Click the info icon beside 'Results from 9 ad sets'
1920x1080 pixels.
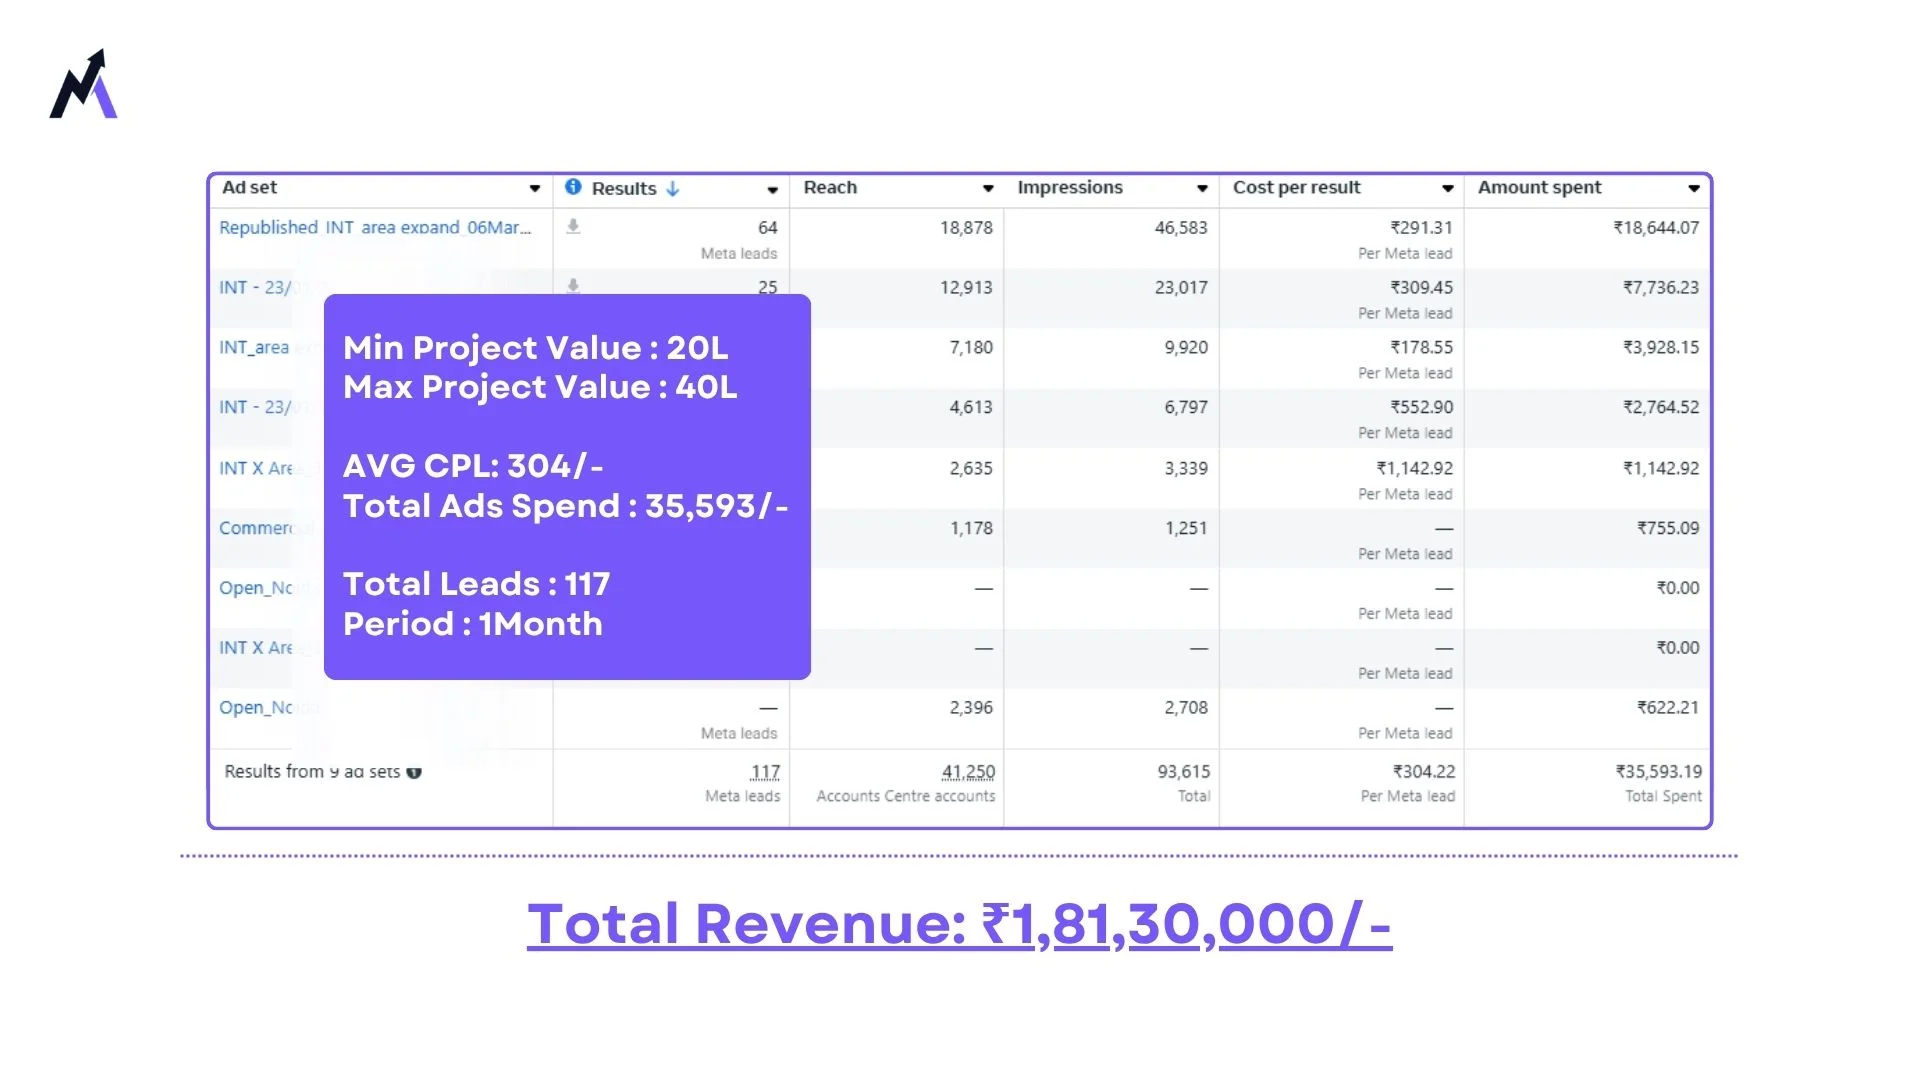tap(414, 772)
